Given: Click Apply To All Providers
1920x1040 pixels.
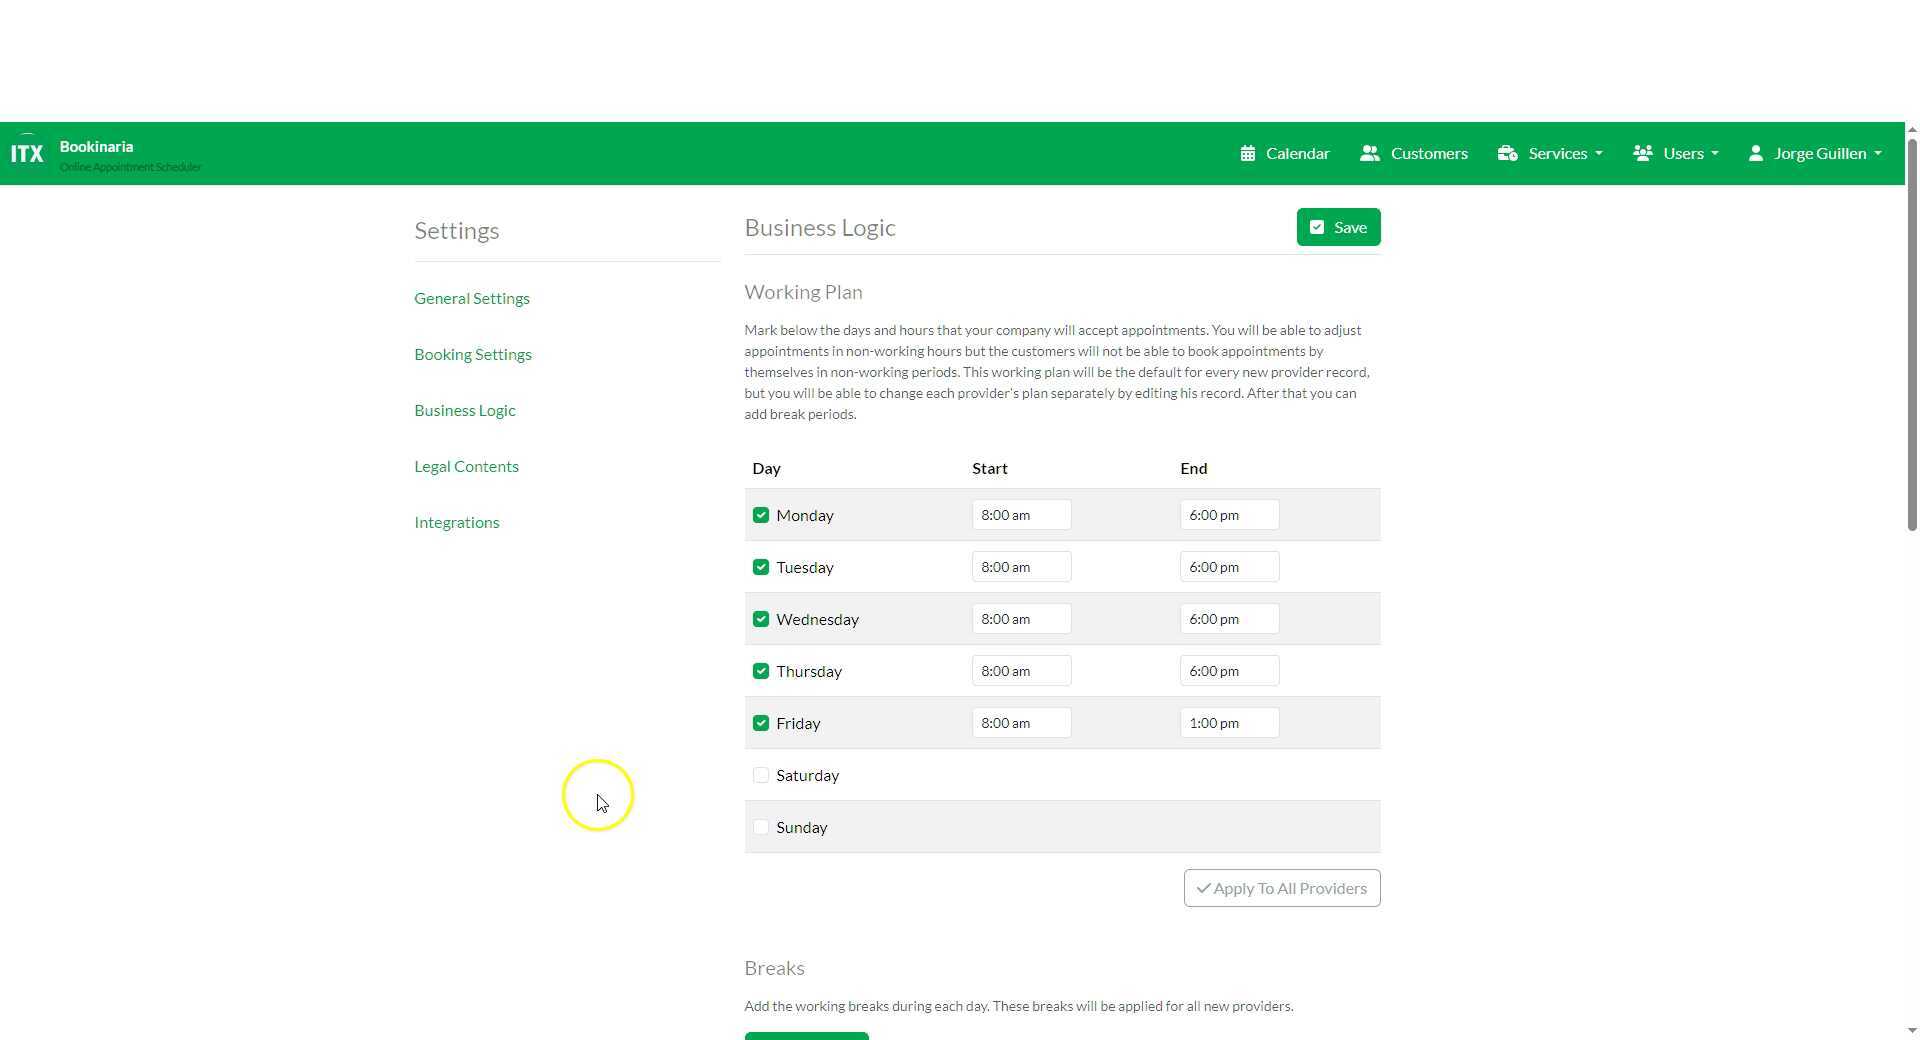Looking at the screenshot, I should point(1282,888).
